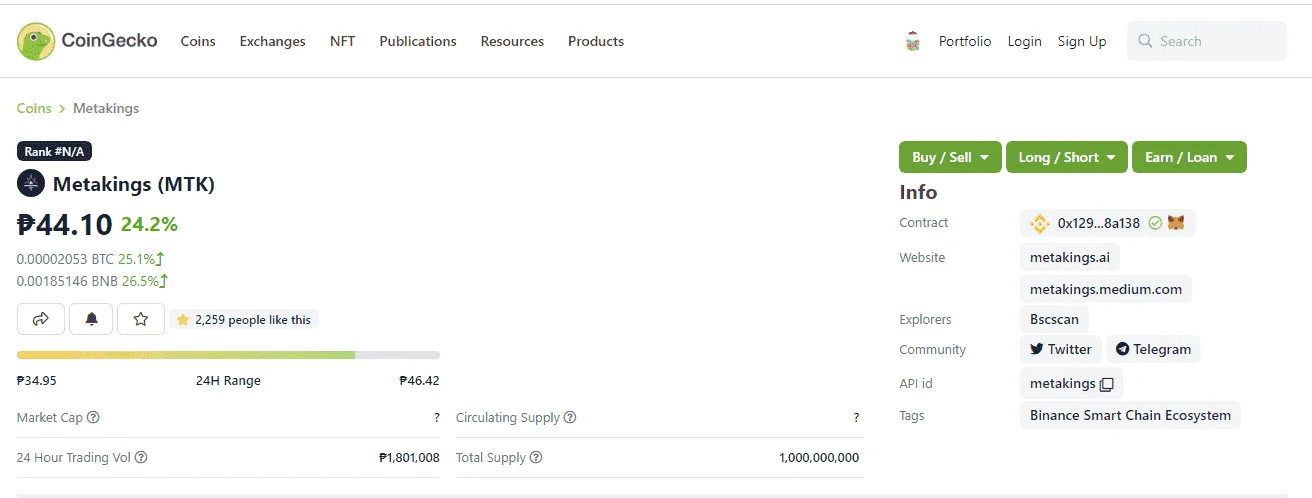
Task: Click the MetaMask fox icon
Action: 1176,223
